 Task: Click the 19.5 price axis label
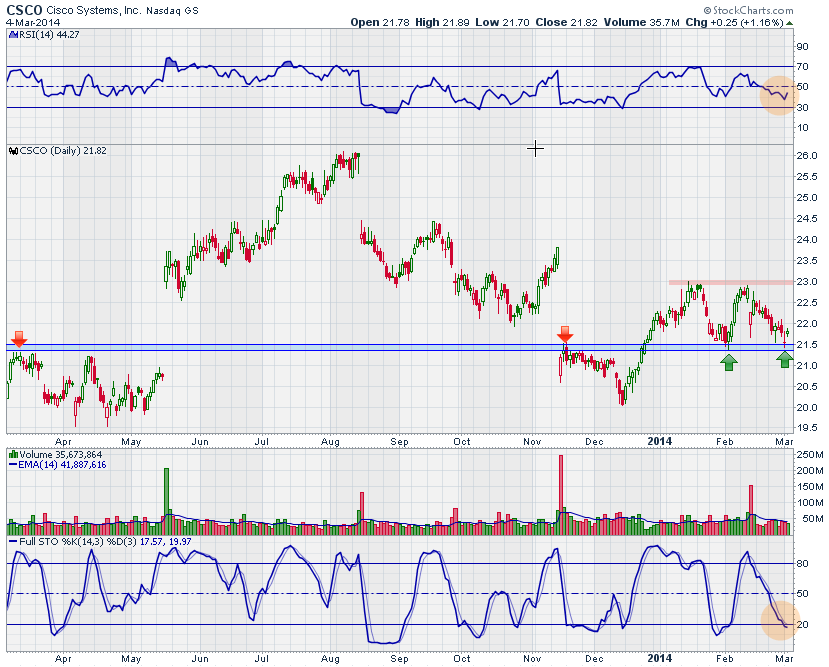coord(807,428)
